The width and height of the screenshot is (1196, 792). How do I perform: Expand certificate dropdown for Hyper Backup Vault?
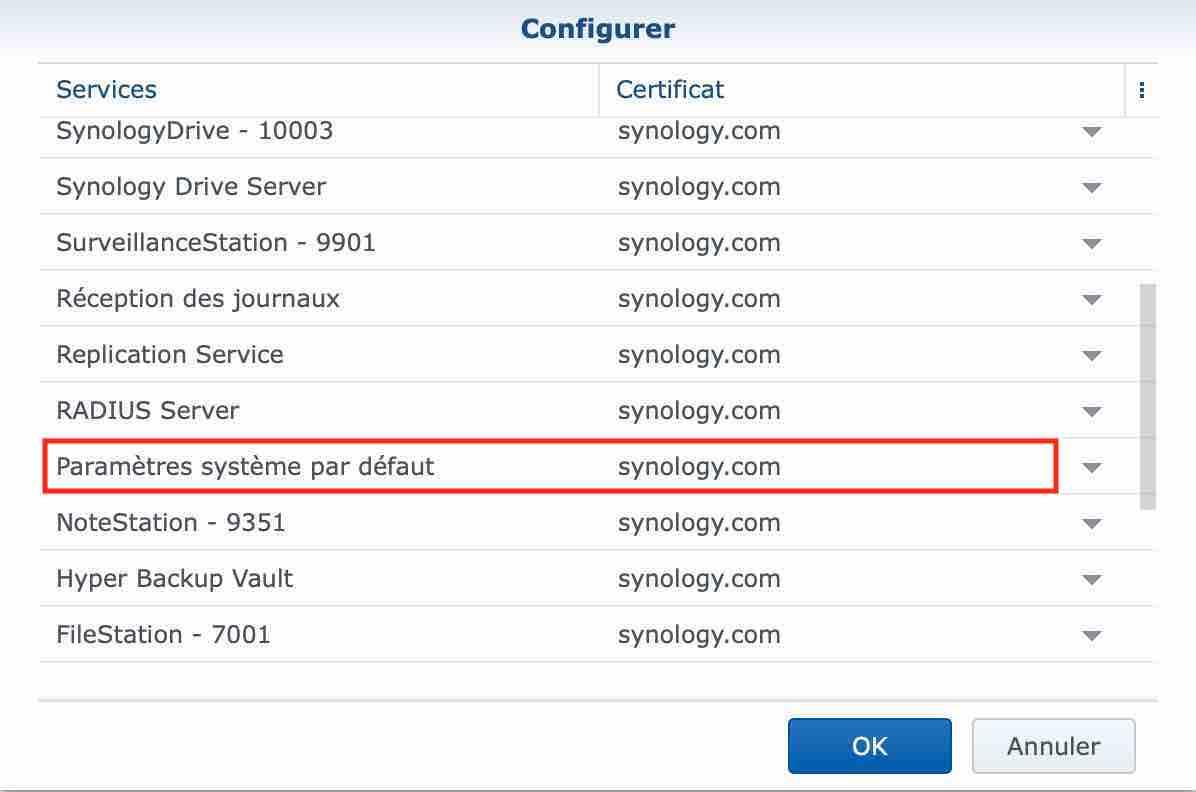click(1092, 580)
